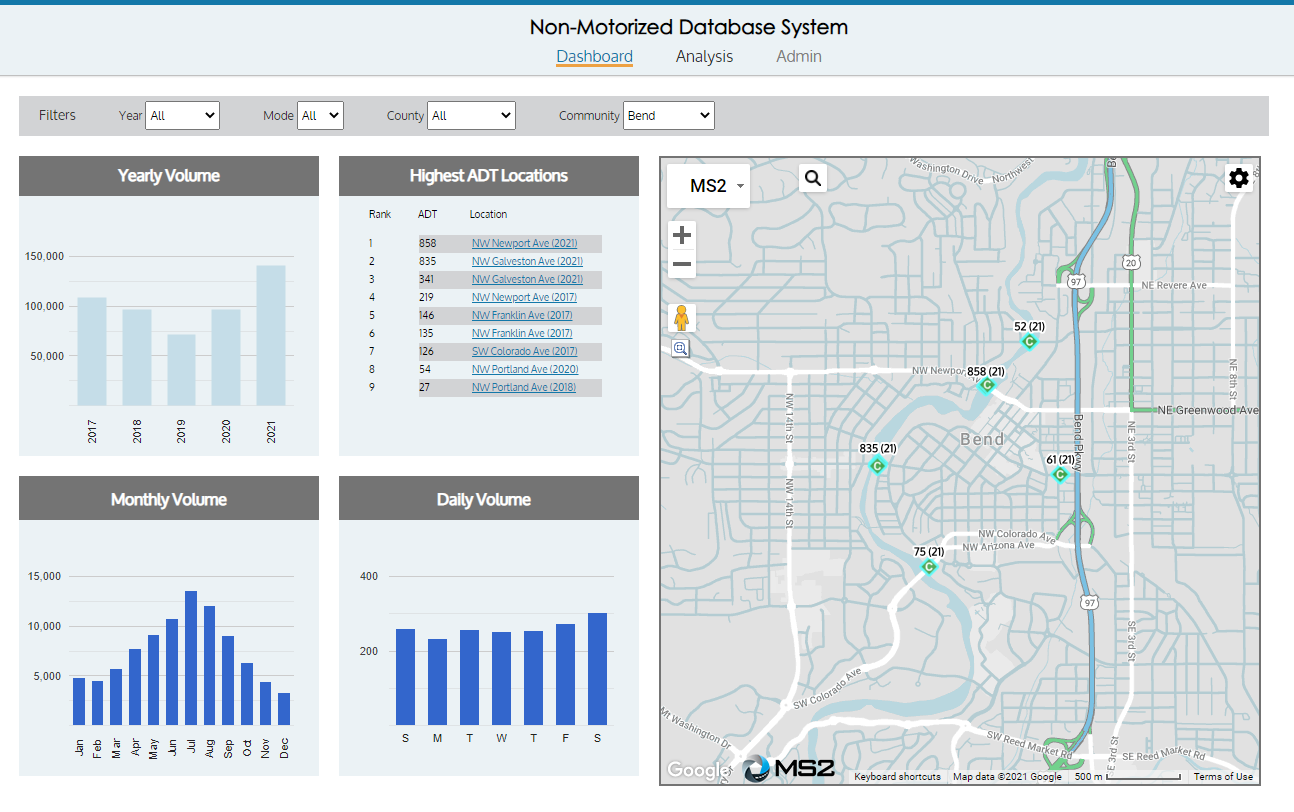Click the marker labeled 61 (21)
The width and height of the screenshot is (1294, 812).
coord(1060,475)
